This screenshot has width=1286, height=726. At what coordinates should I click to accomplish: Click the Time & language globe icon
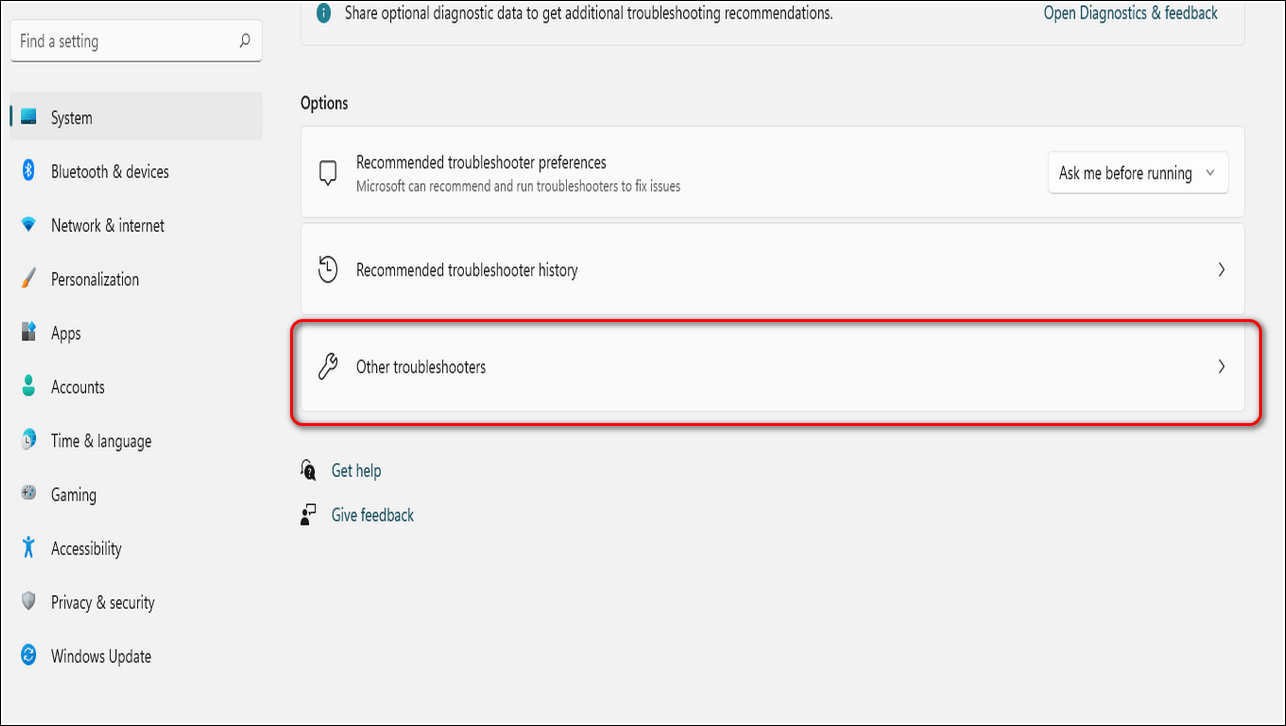(x=29, y=441)
